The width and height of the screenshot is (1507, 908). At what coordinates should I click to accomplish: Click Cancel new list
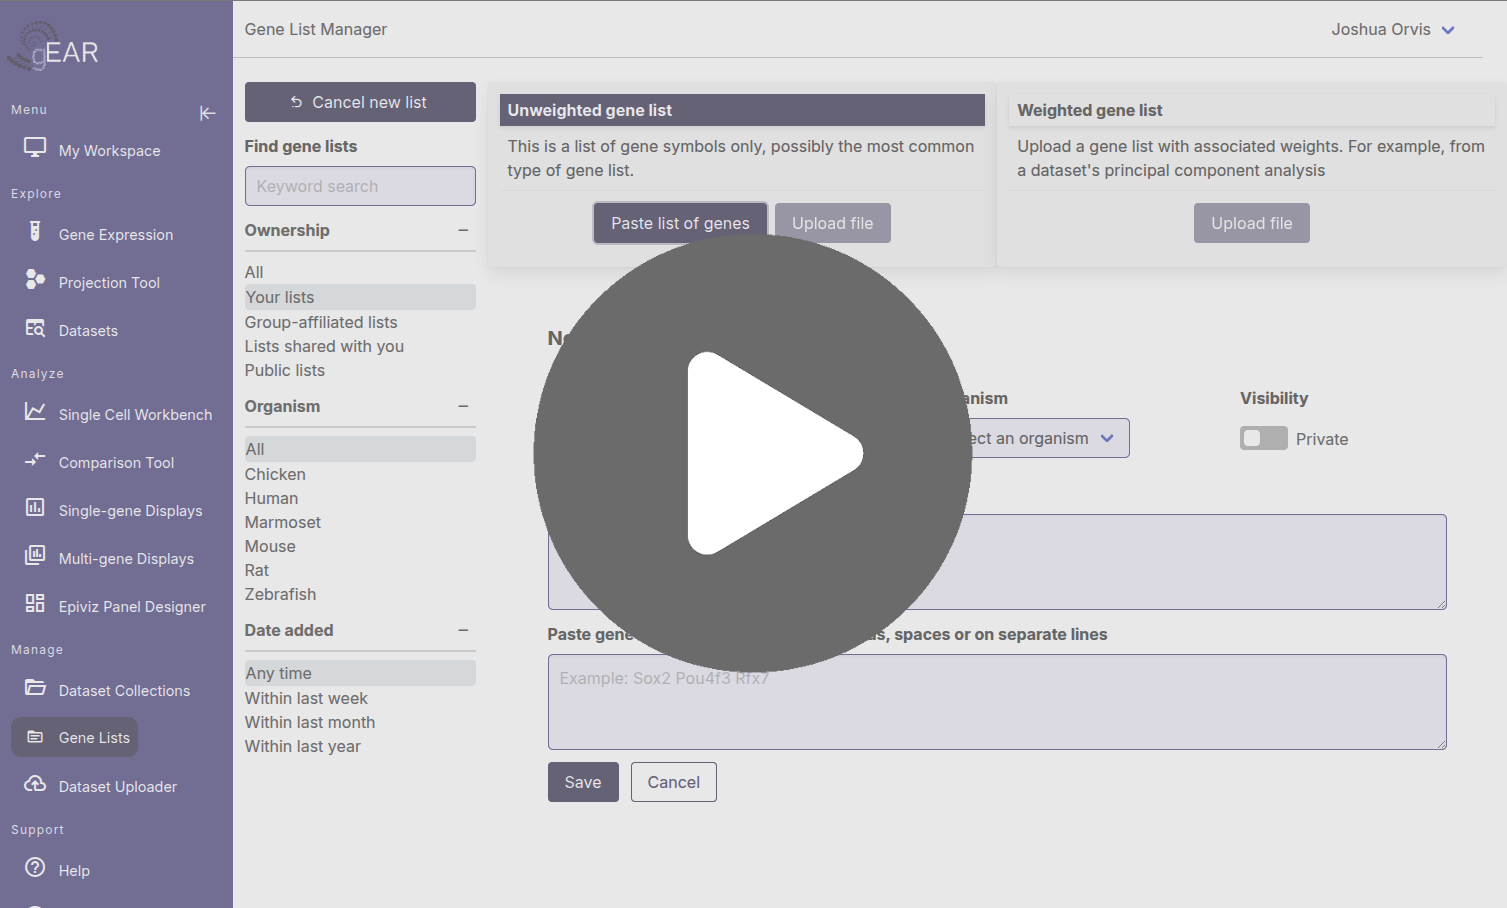tap(359, 102)
